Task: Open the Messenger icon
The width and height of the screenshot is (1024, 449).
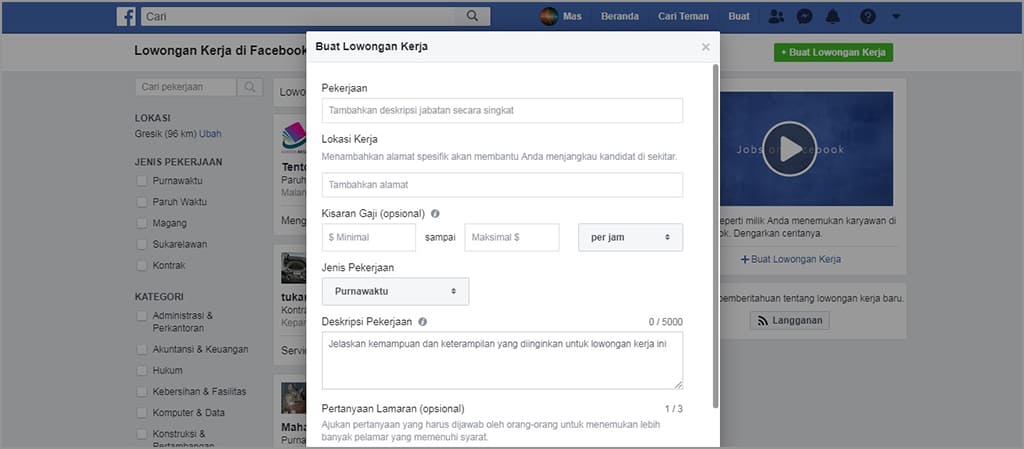Action: tap(804, 17)
